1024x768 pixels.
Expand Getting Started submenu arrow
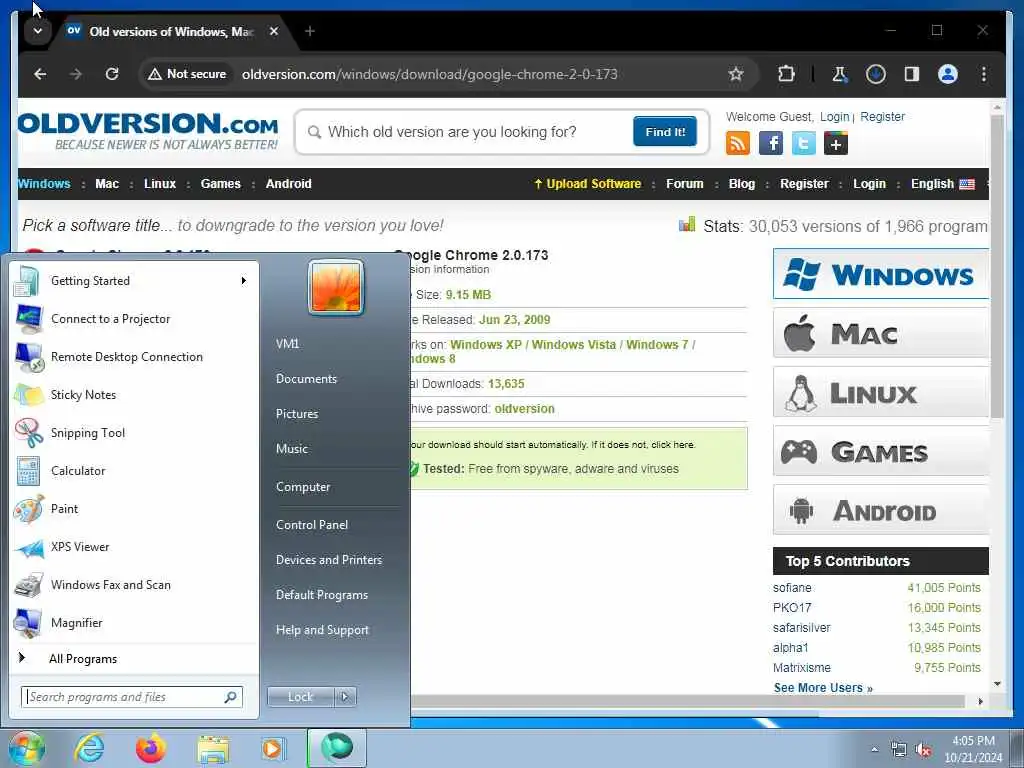click(244, 281)
